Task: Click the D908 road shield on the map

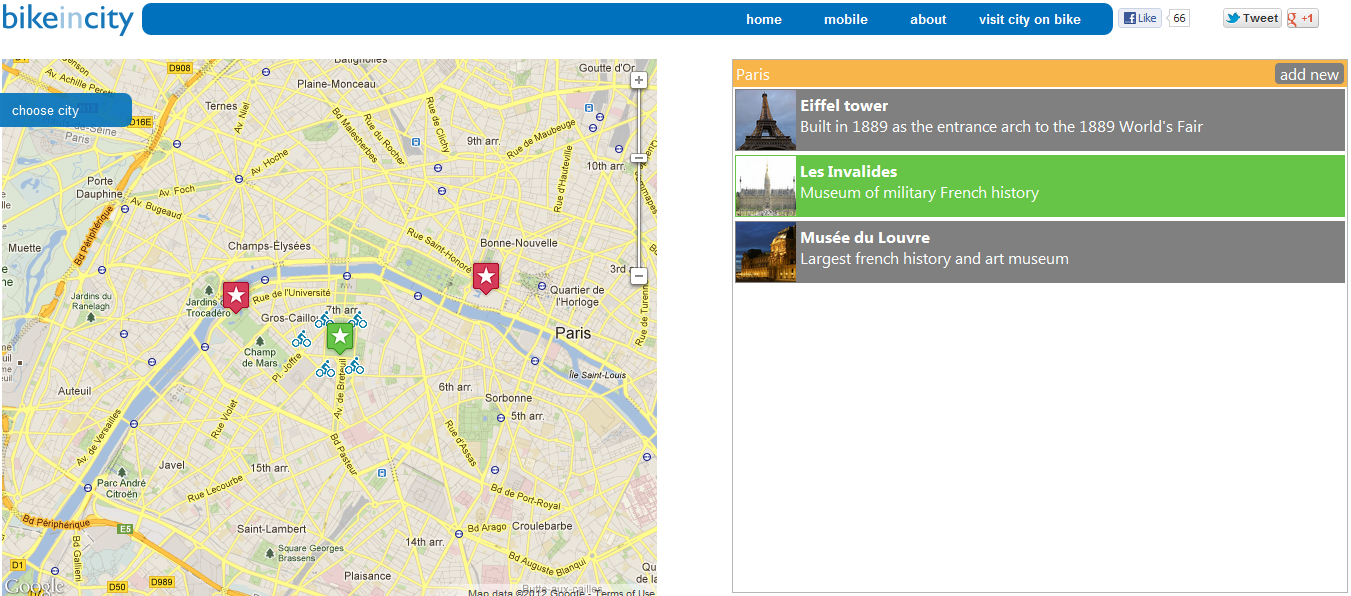Action: point(180,68)
